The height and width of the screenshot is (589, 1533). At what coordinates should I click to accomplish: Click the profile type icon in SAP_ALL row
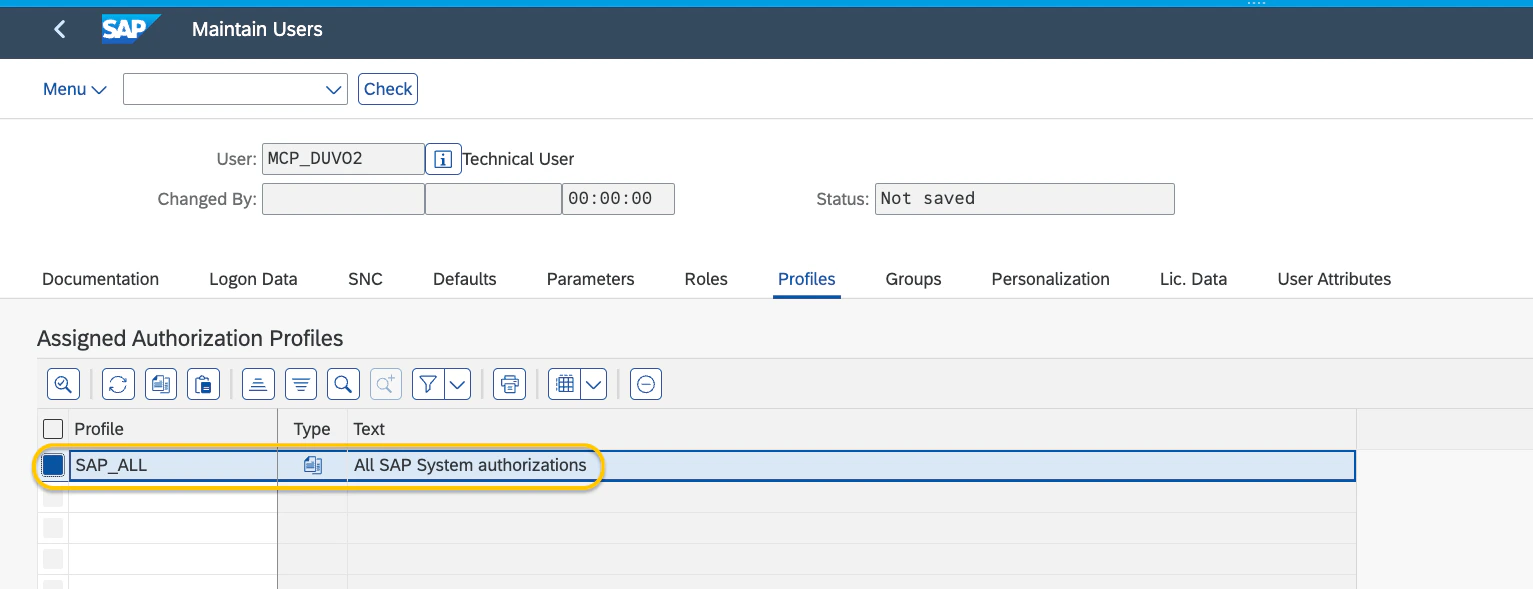(313, 465)
